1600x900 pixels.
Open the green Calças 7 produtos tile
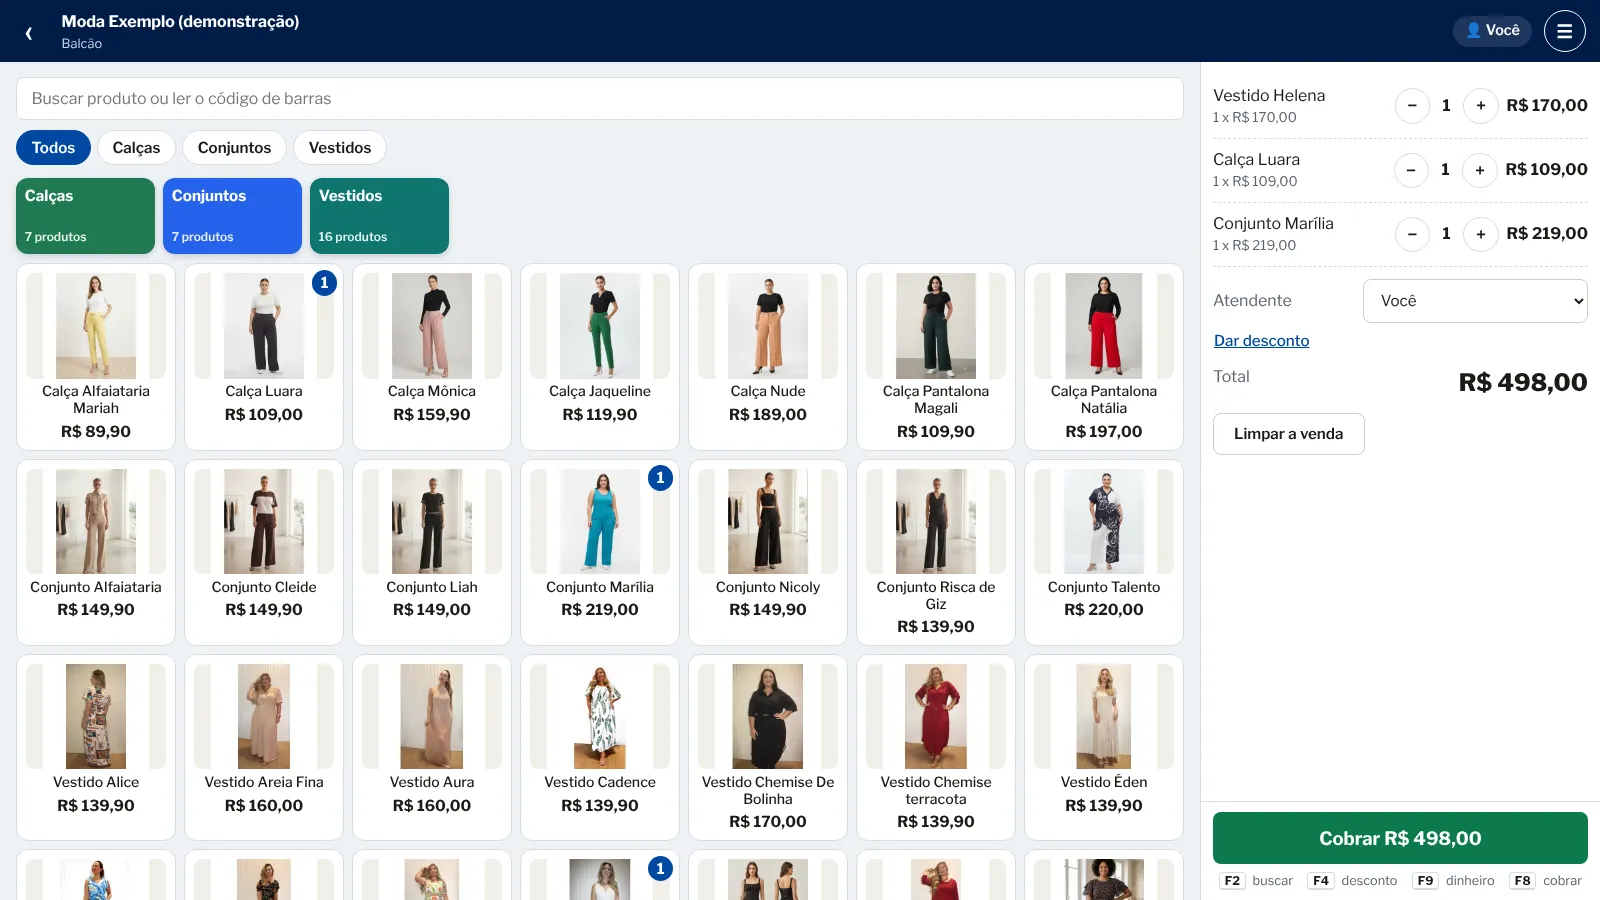[85, 216]
